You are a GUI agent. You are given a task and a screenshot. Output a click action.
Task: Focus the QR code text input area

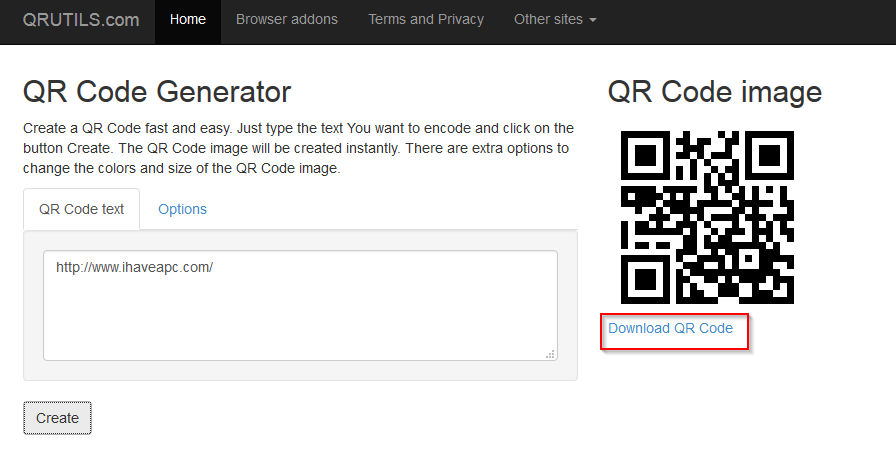click(x=300, y=305)
